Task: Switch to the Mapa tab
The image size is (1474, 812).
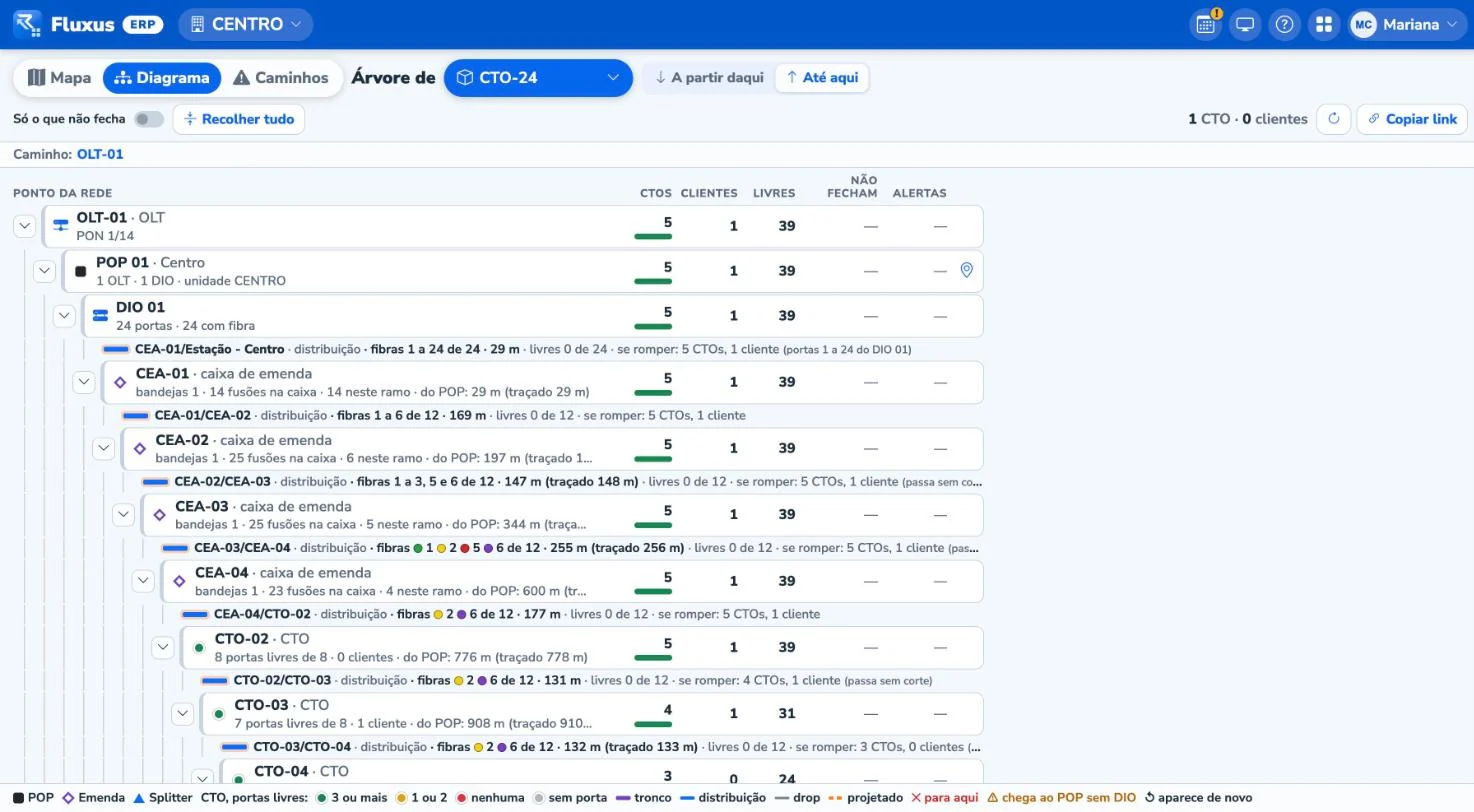Action: tap(60, 78)
